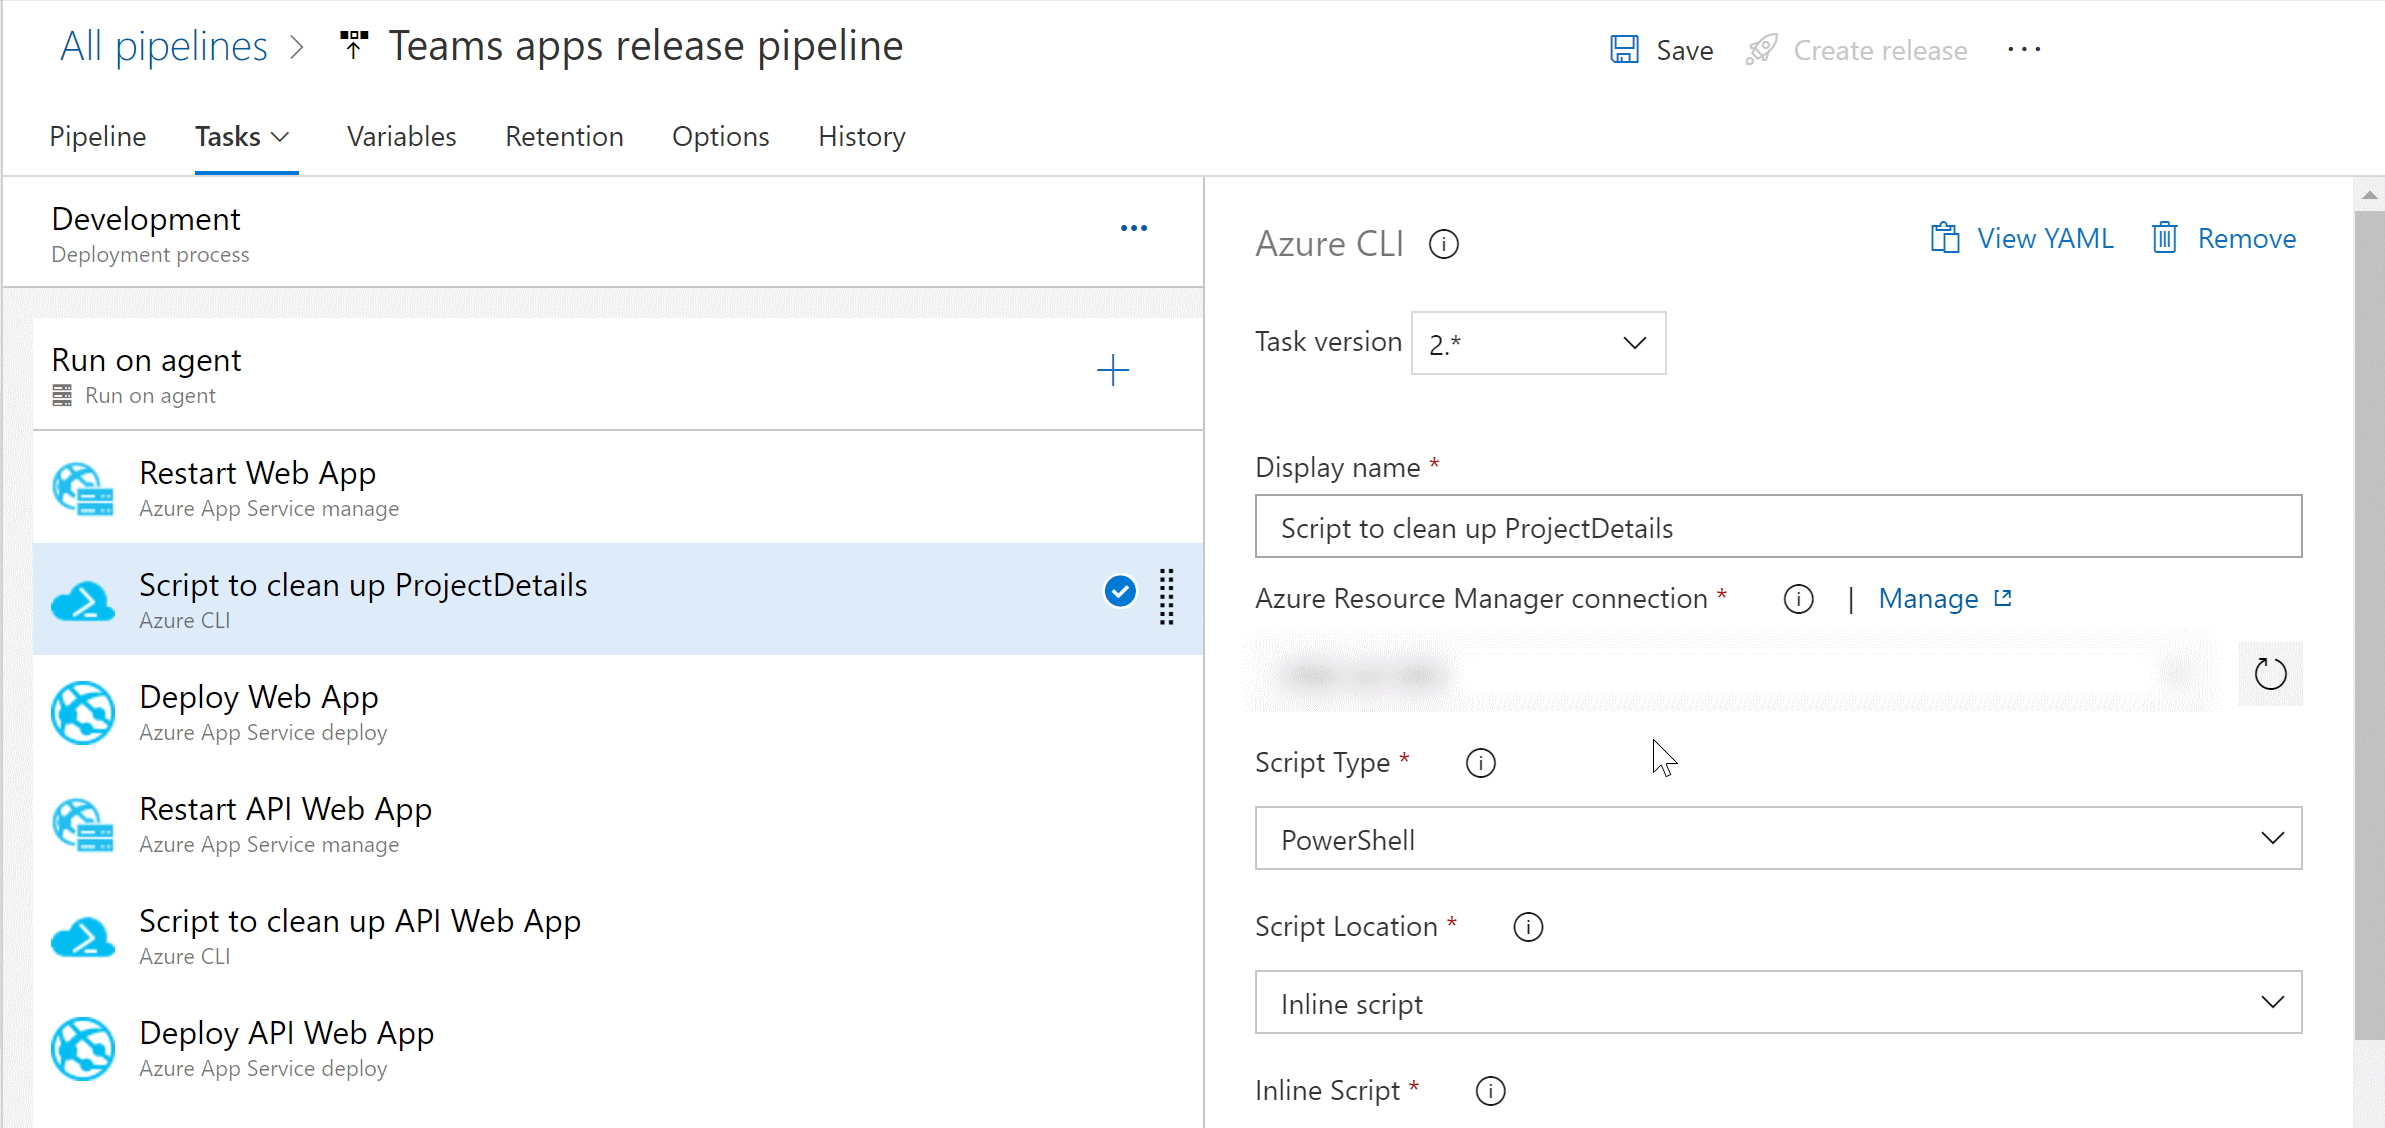The image size is (2385, 1128).
Task: Click the Azure CLI info icon
Action: pos(1443,244)
